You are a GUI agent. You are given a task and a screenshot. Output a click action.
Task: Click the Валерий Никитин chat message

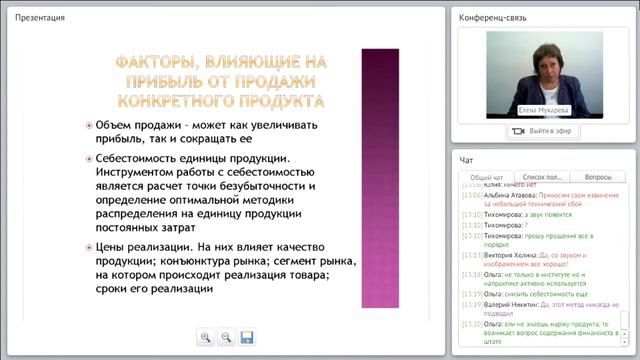541,309
